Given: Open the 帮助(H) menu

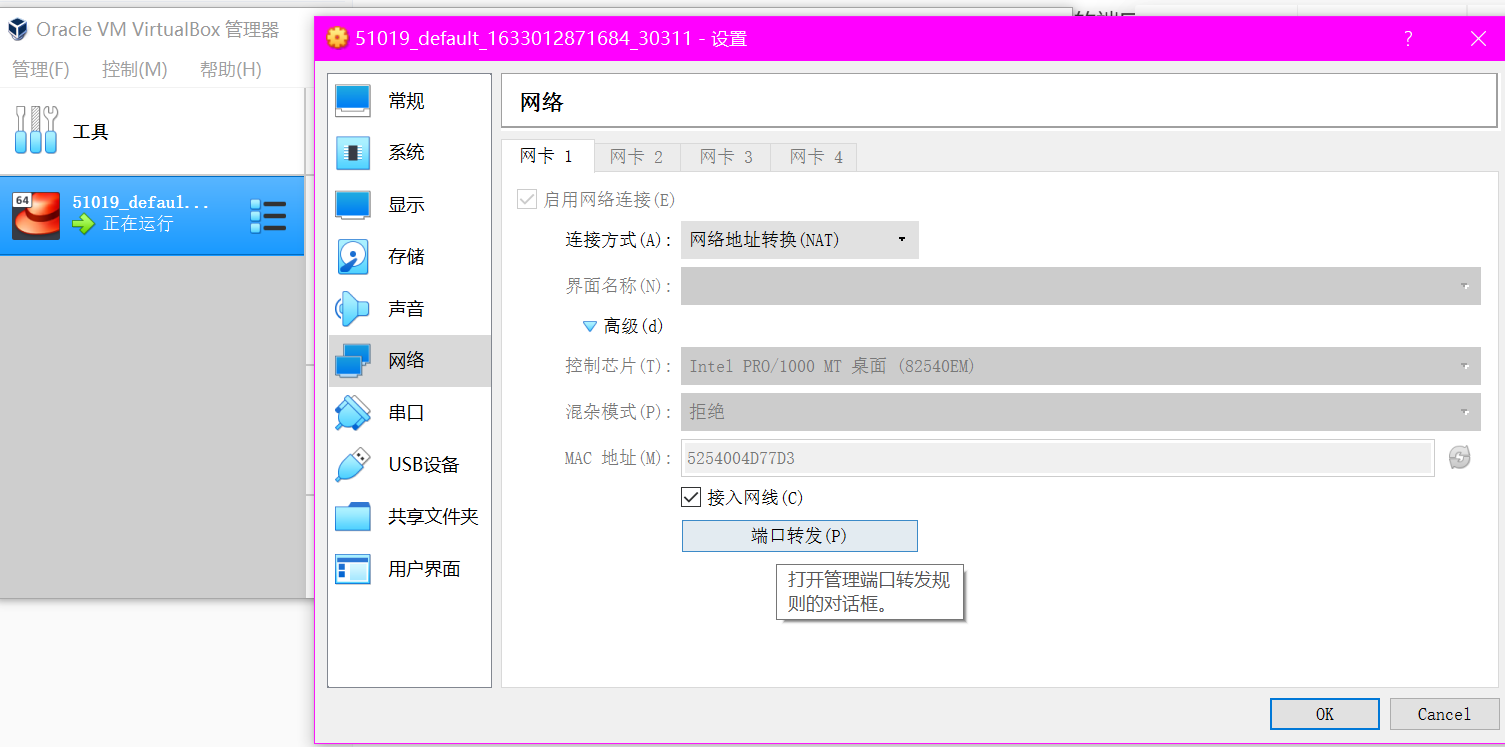Looking at the screenshot, I should click(x=230, y=69).
